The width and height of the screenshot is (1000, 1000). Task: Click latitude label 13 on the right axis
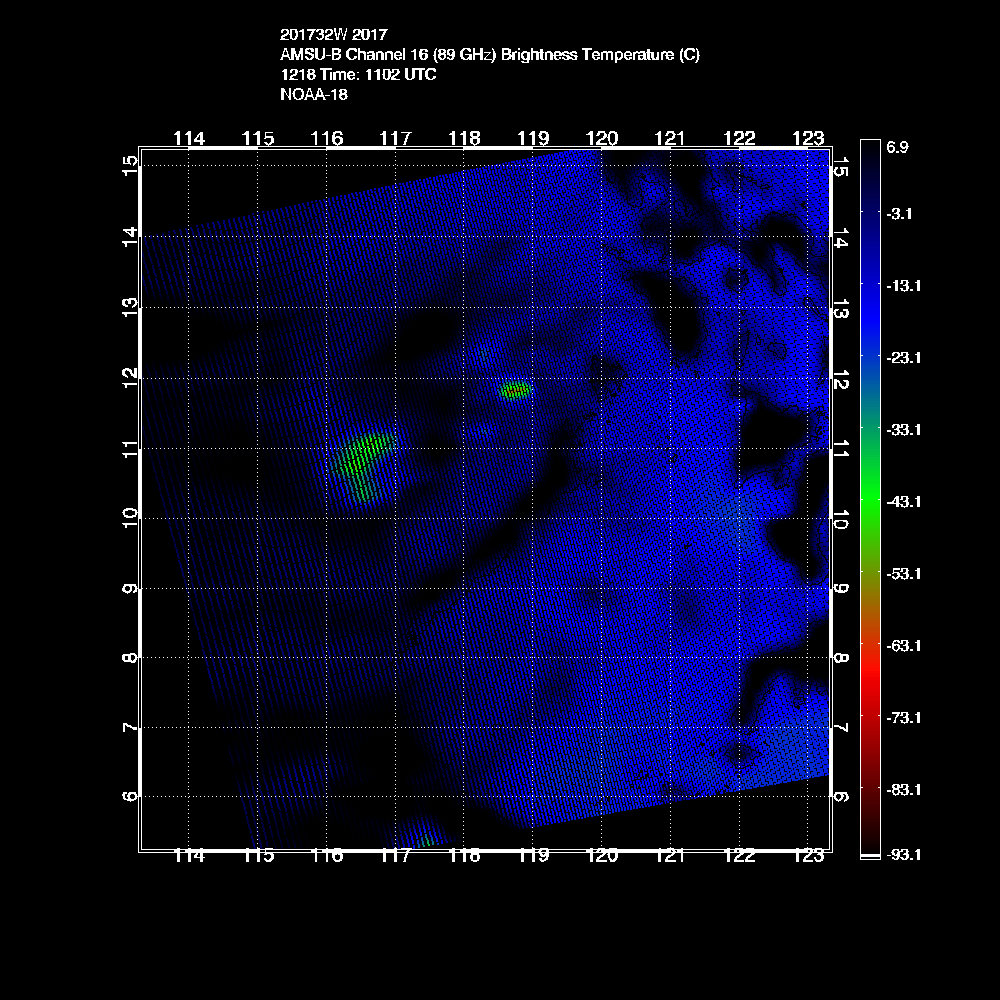(x=841, y=309)
